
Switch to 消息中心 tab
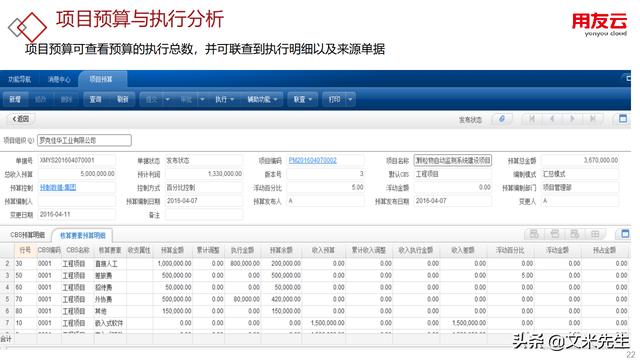(59, 79)
